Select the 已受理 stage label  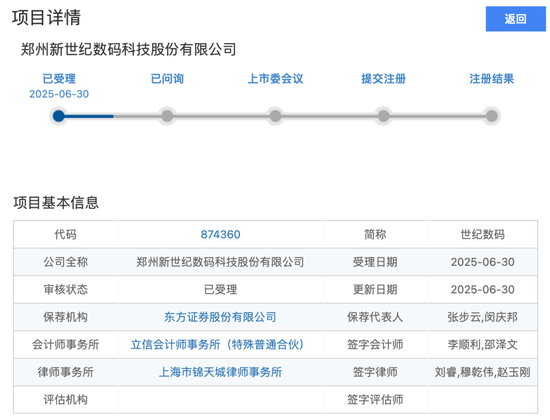(59, 79)
